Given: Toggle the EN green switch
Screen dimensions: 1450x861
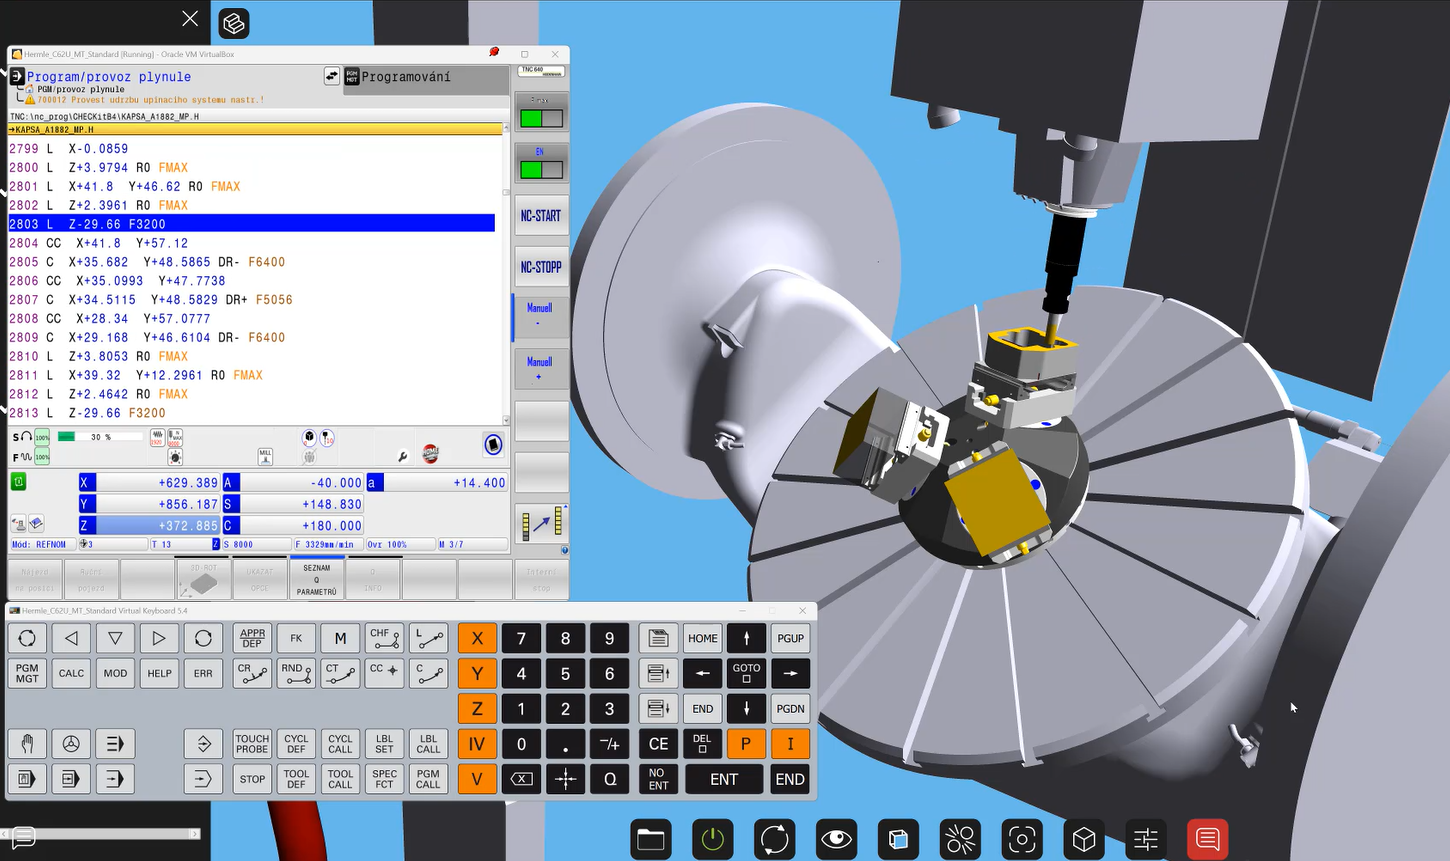Looking at the screenshot, I should click(541, 170).
